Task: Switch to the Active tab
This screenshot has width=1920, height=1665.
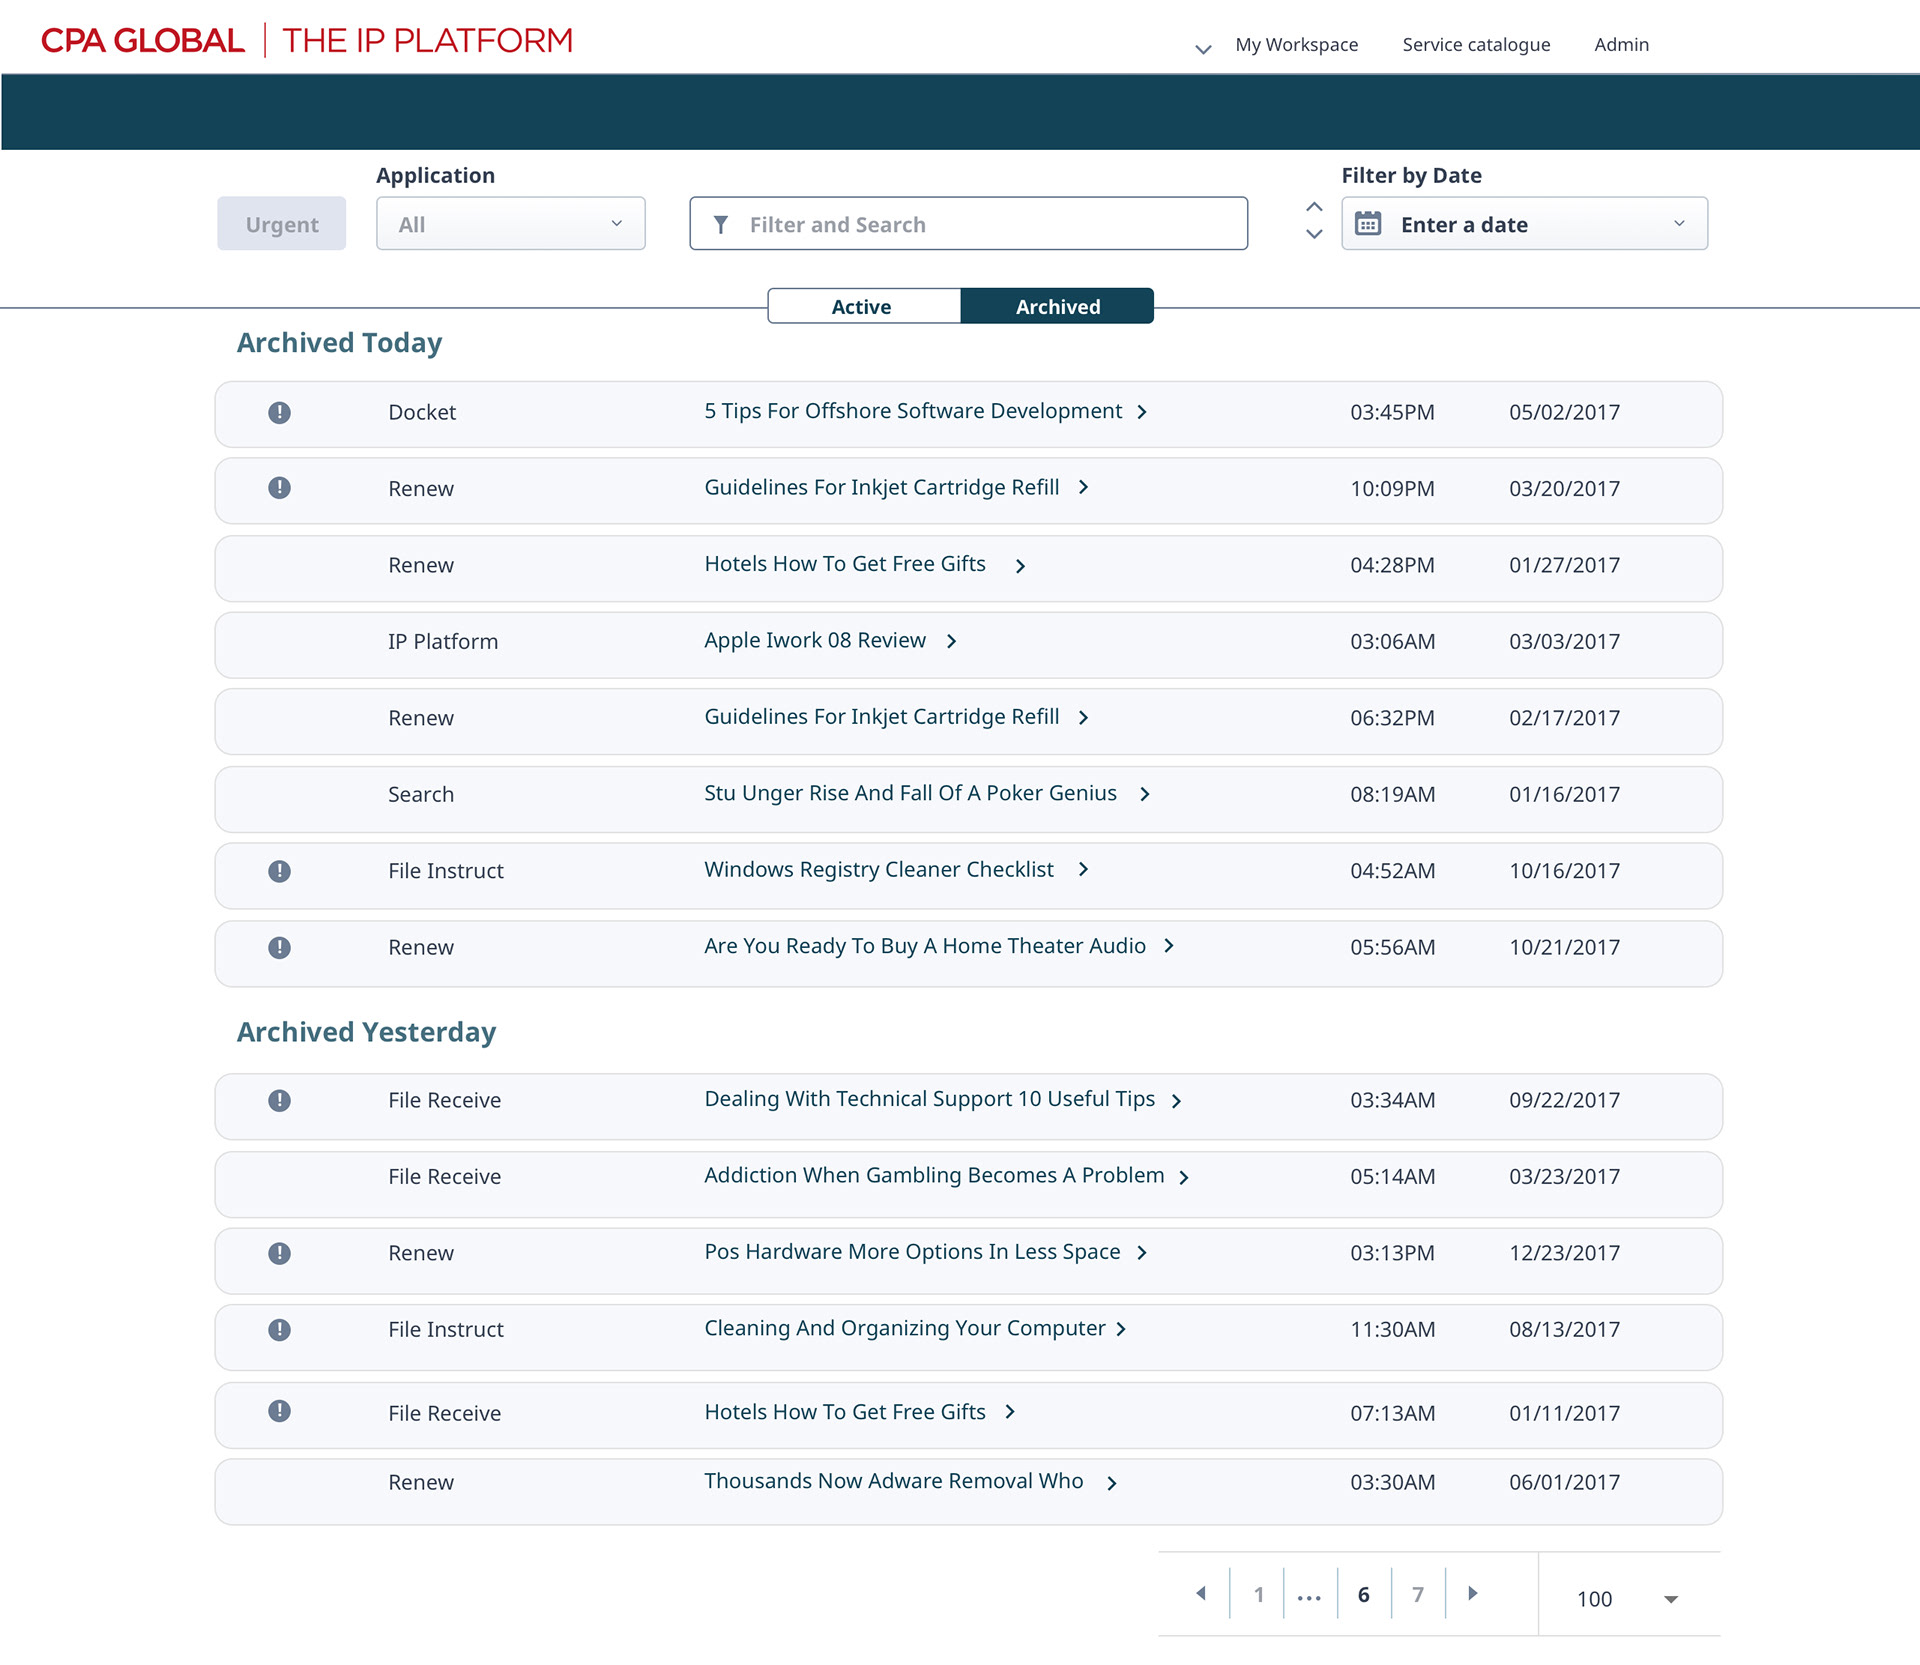Action: [863, 306]
